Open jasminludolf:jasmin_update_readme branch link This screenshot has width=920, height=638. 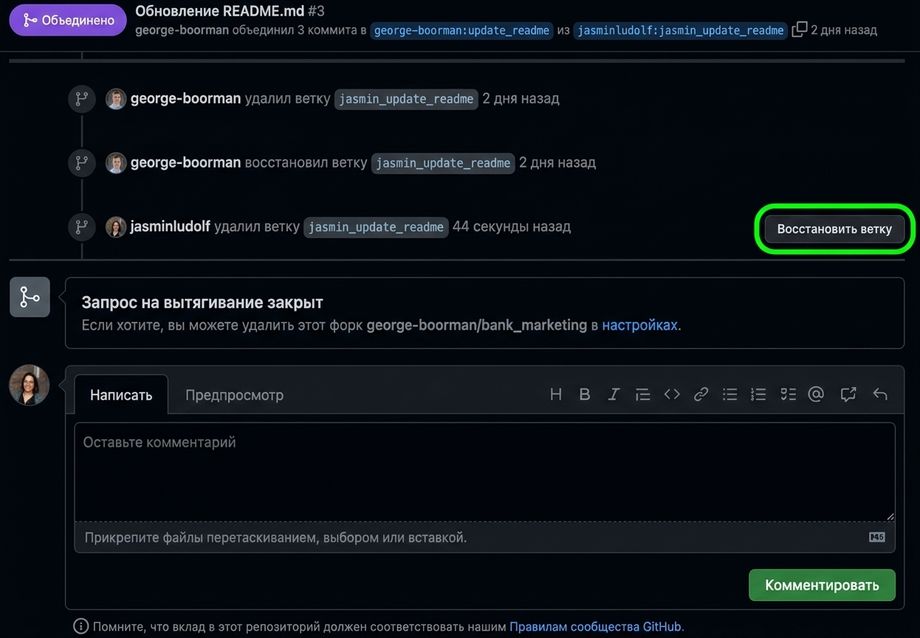[x=680, y=31]
